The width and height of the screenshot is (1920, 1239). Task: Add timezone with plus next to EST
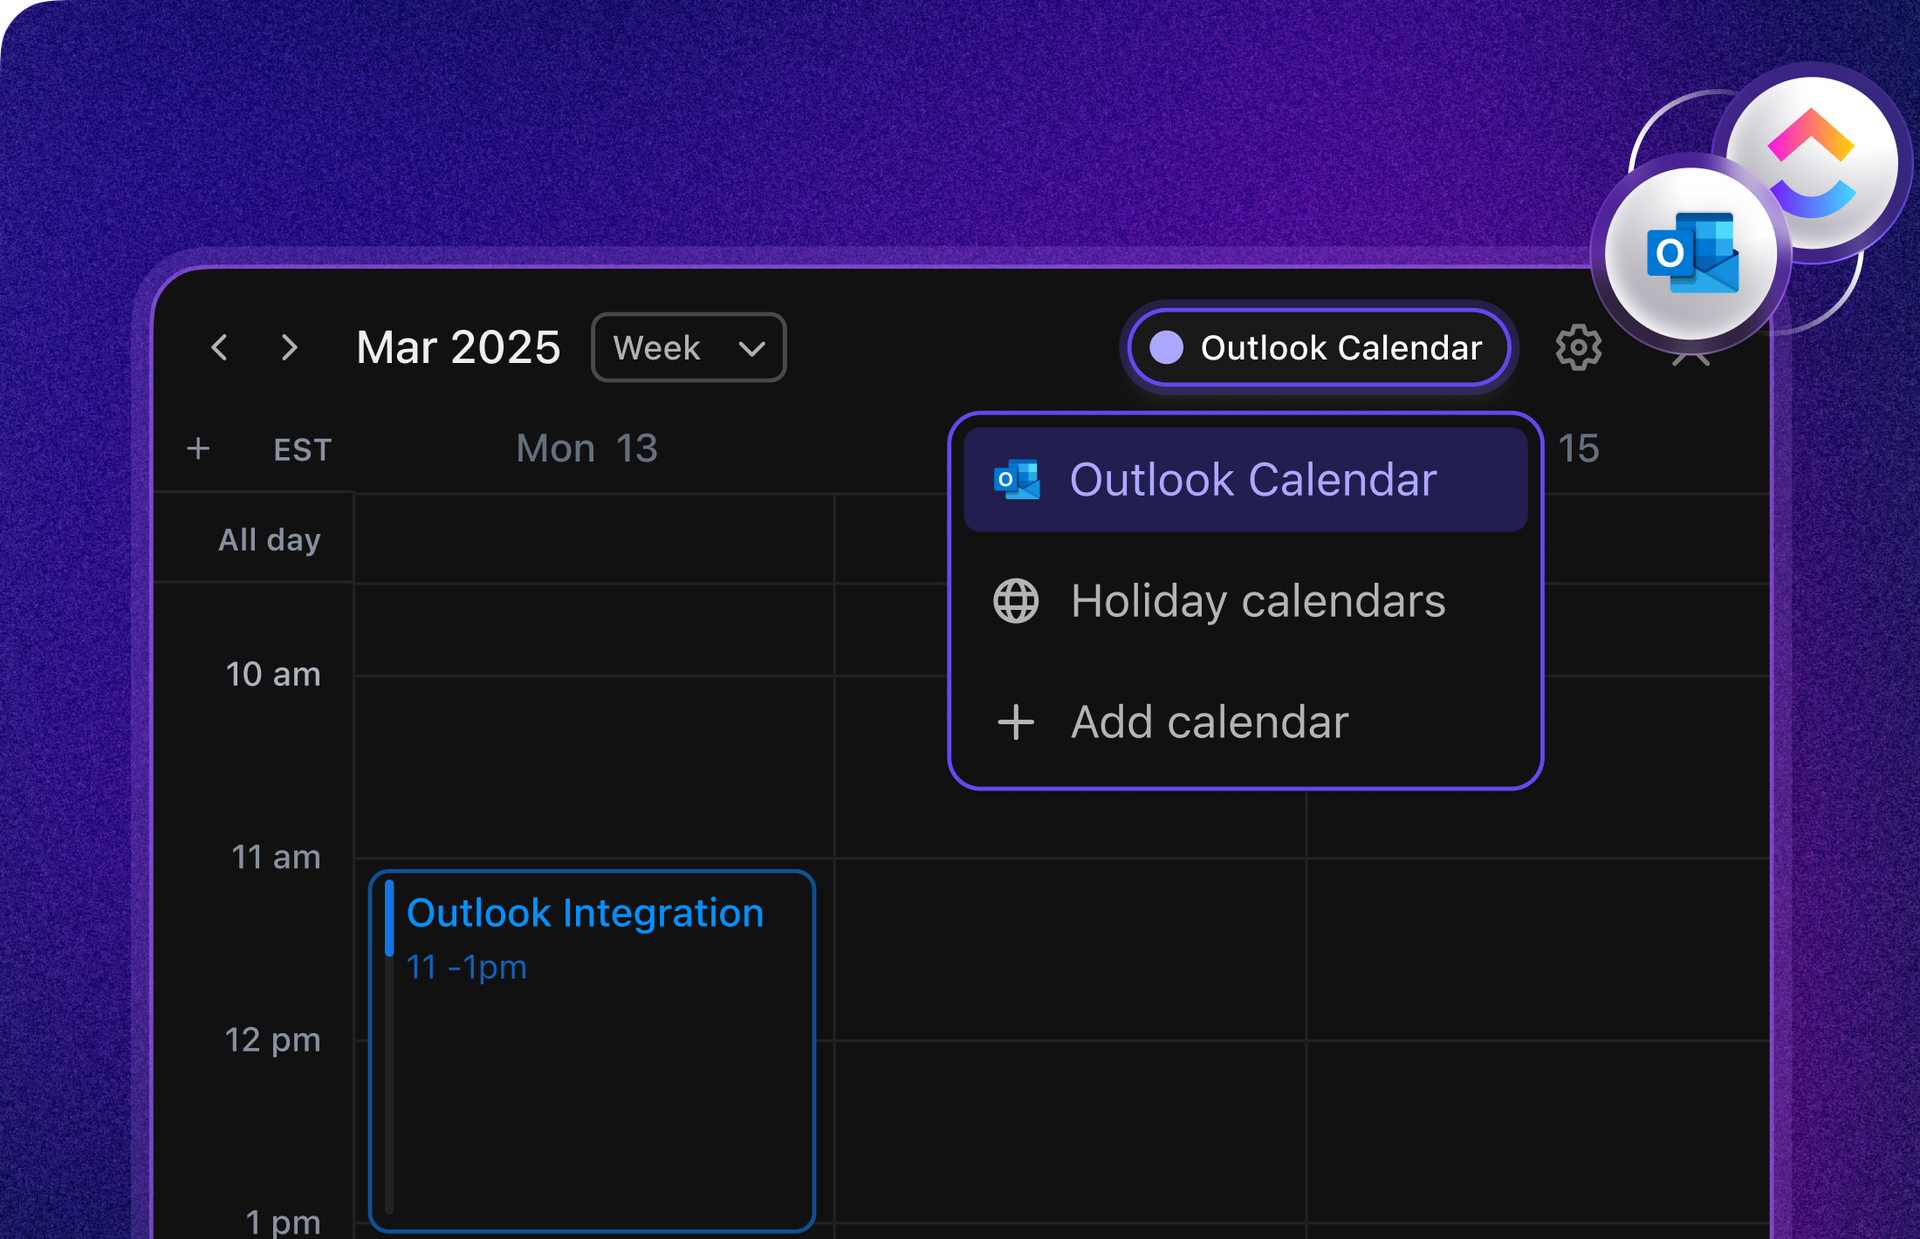(198, 449)
